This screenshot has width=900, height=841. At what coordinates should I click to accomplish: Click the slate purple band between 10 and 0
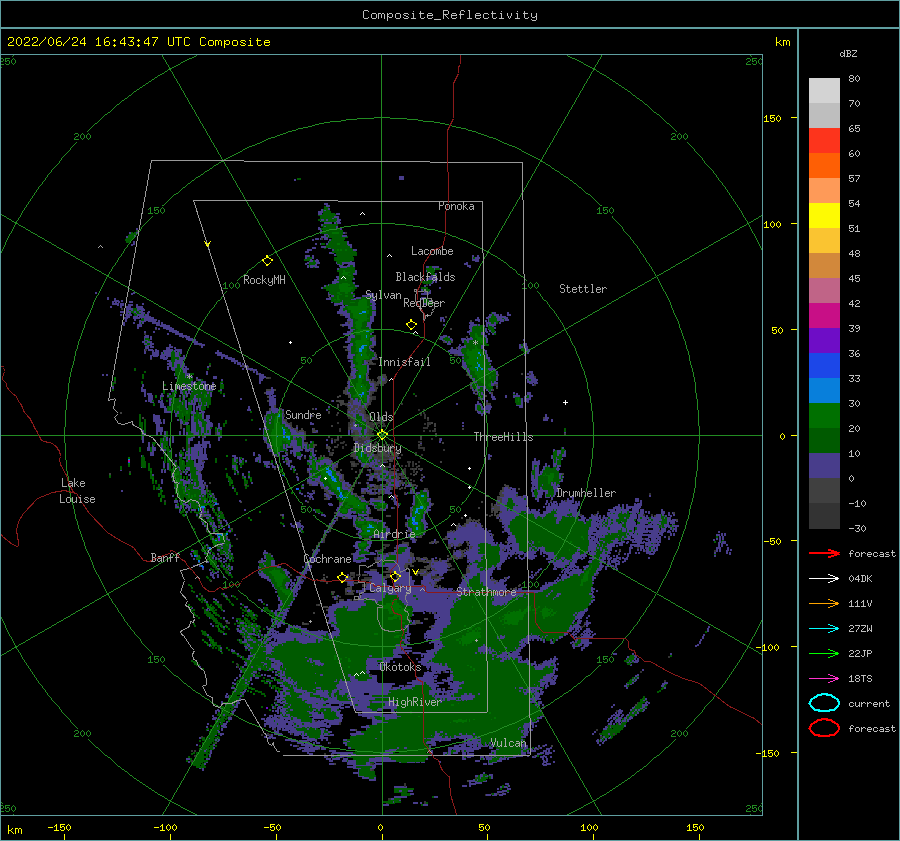tap(824, 466)
